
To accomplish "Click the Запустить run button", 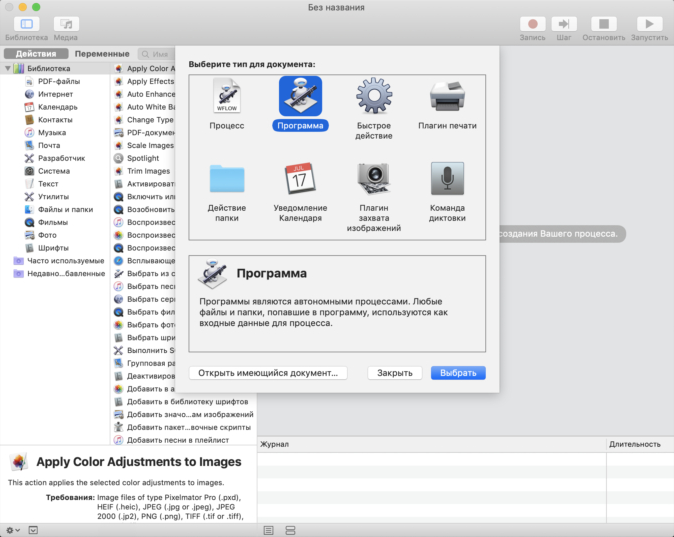I will coord(649,24).
